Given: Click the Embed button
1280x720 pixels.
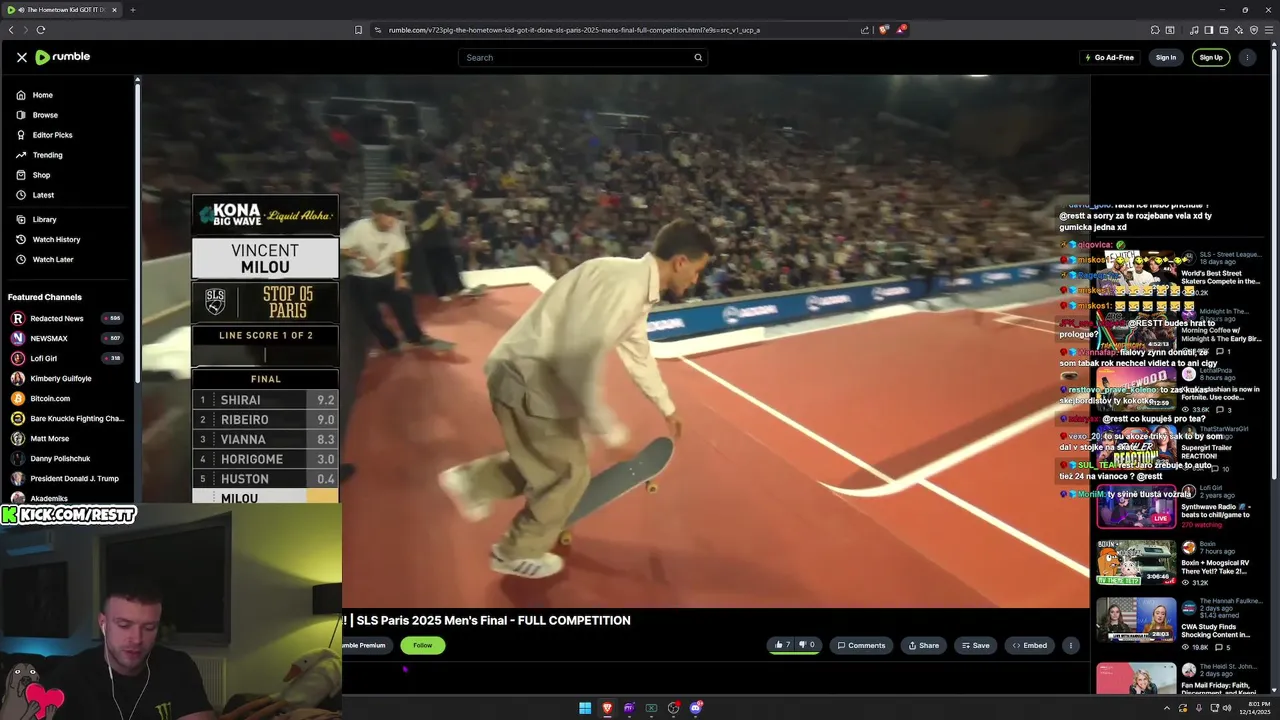Looking at the screenshot, I should tap(1029, 645).
